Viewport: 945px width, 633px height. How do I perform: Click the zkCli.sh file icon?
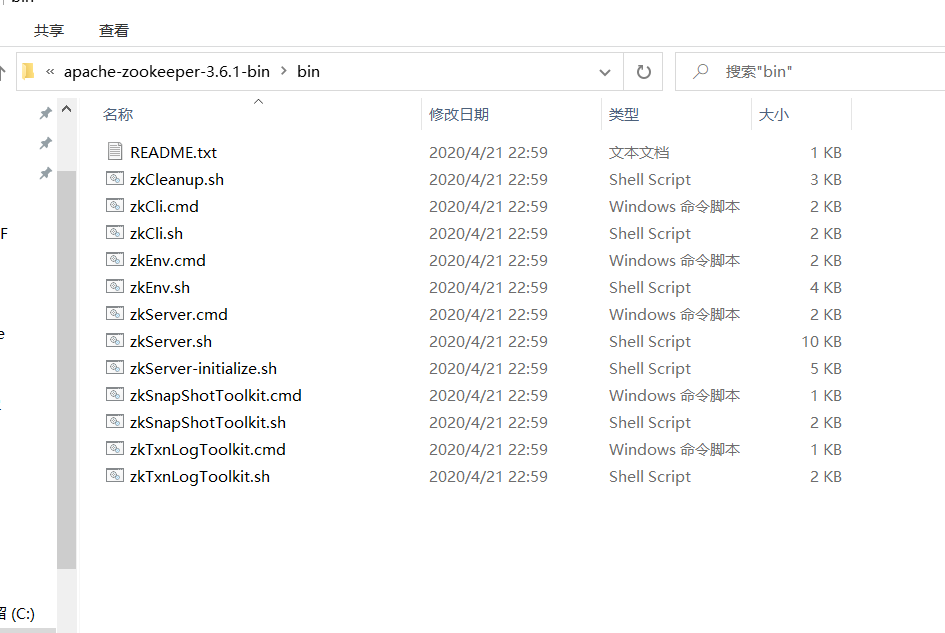115,233
